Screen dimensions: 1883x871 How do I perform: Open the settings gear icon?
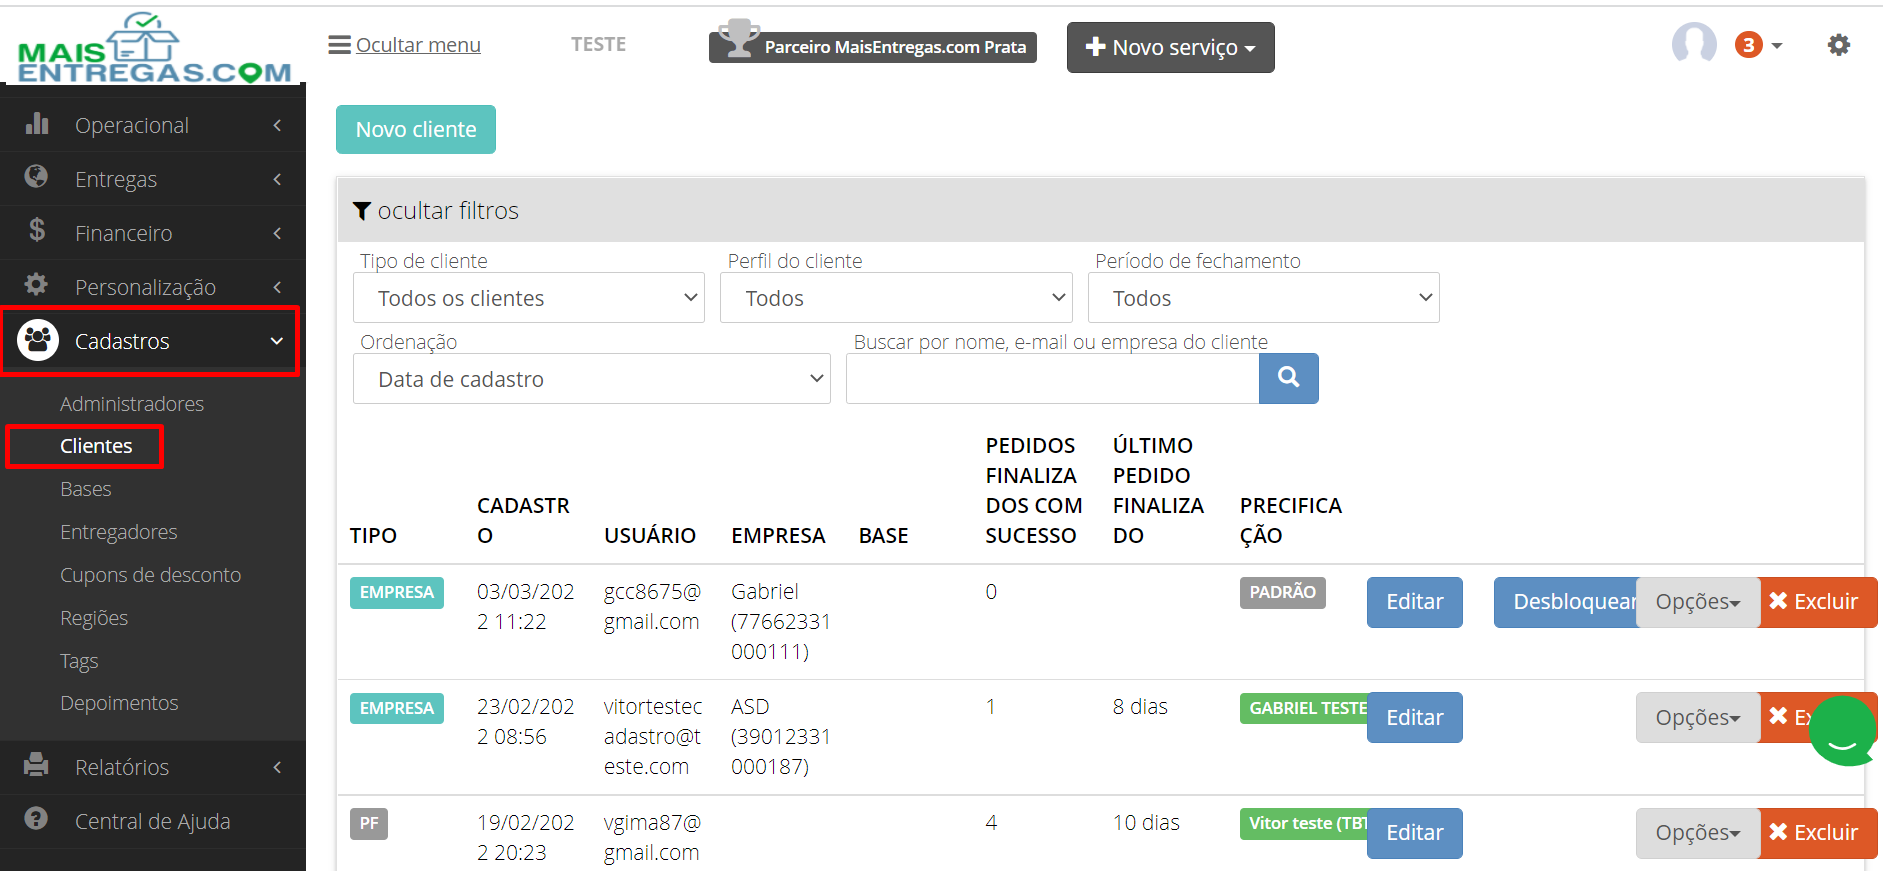click(1838, 45)
